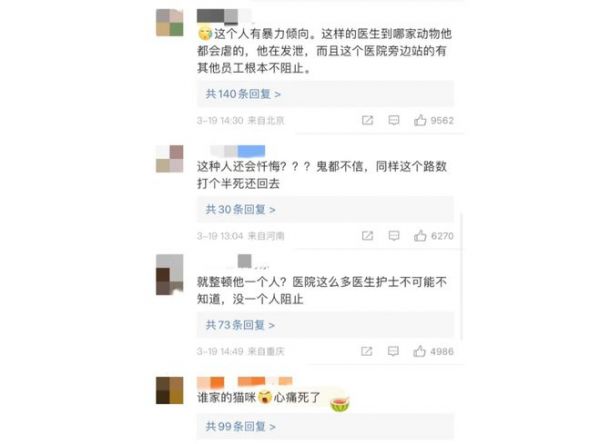Screen dimensions: 600x444
Task: Expand 共140条回复 replies
Action: 243,94
